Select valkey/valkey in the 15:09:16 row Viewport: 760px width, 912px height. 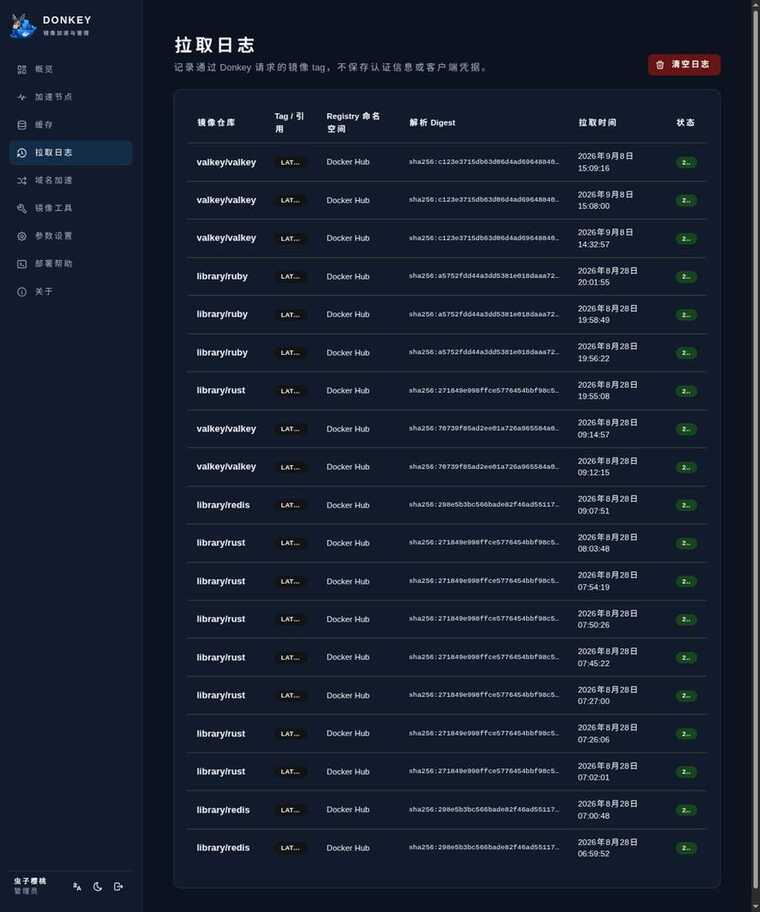(226, 162)
